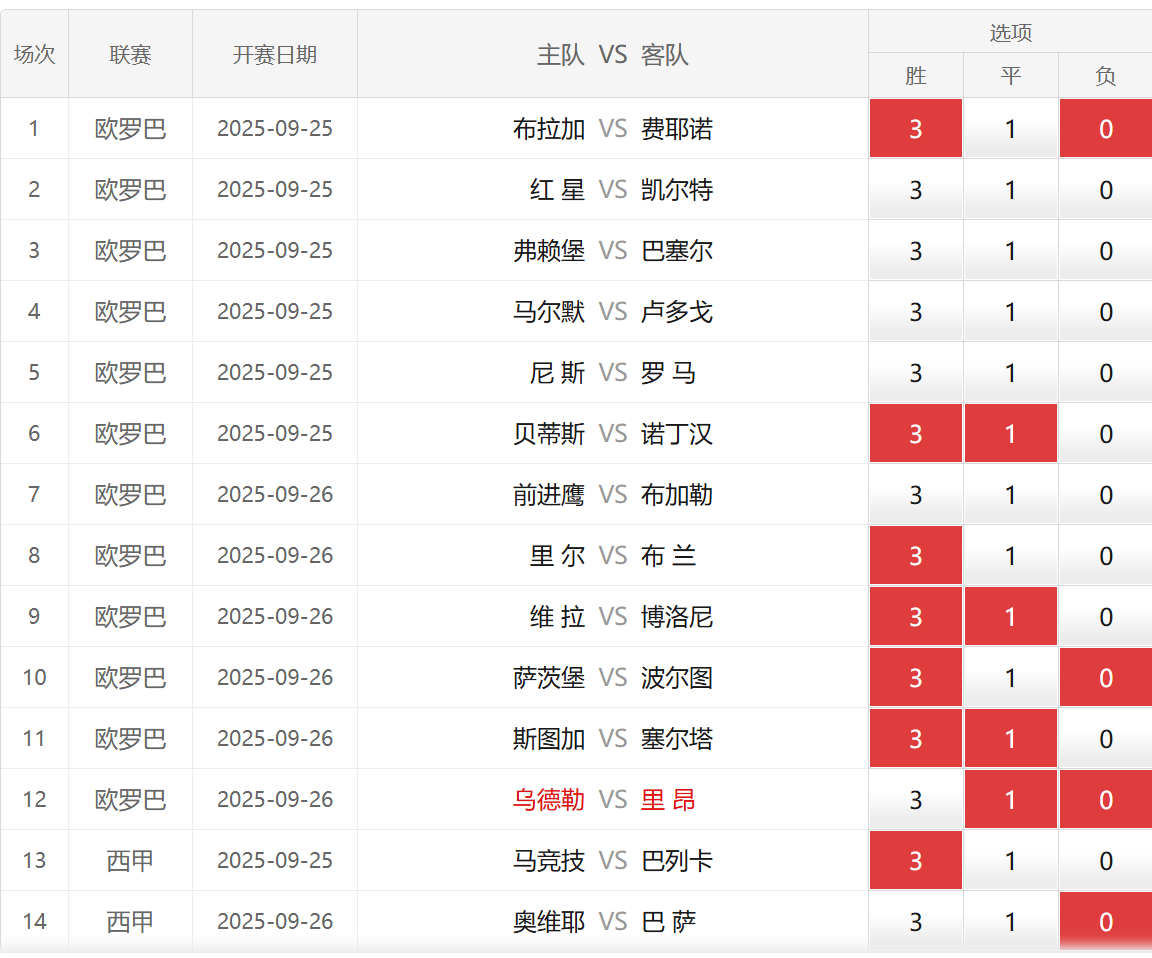The height and width of the screenshot is (958, 1152).
Task: Click the red 里昂 away team name
Action: [x=668, y=800]
